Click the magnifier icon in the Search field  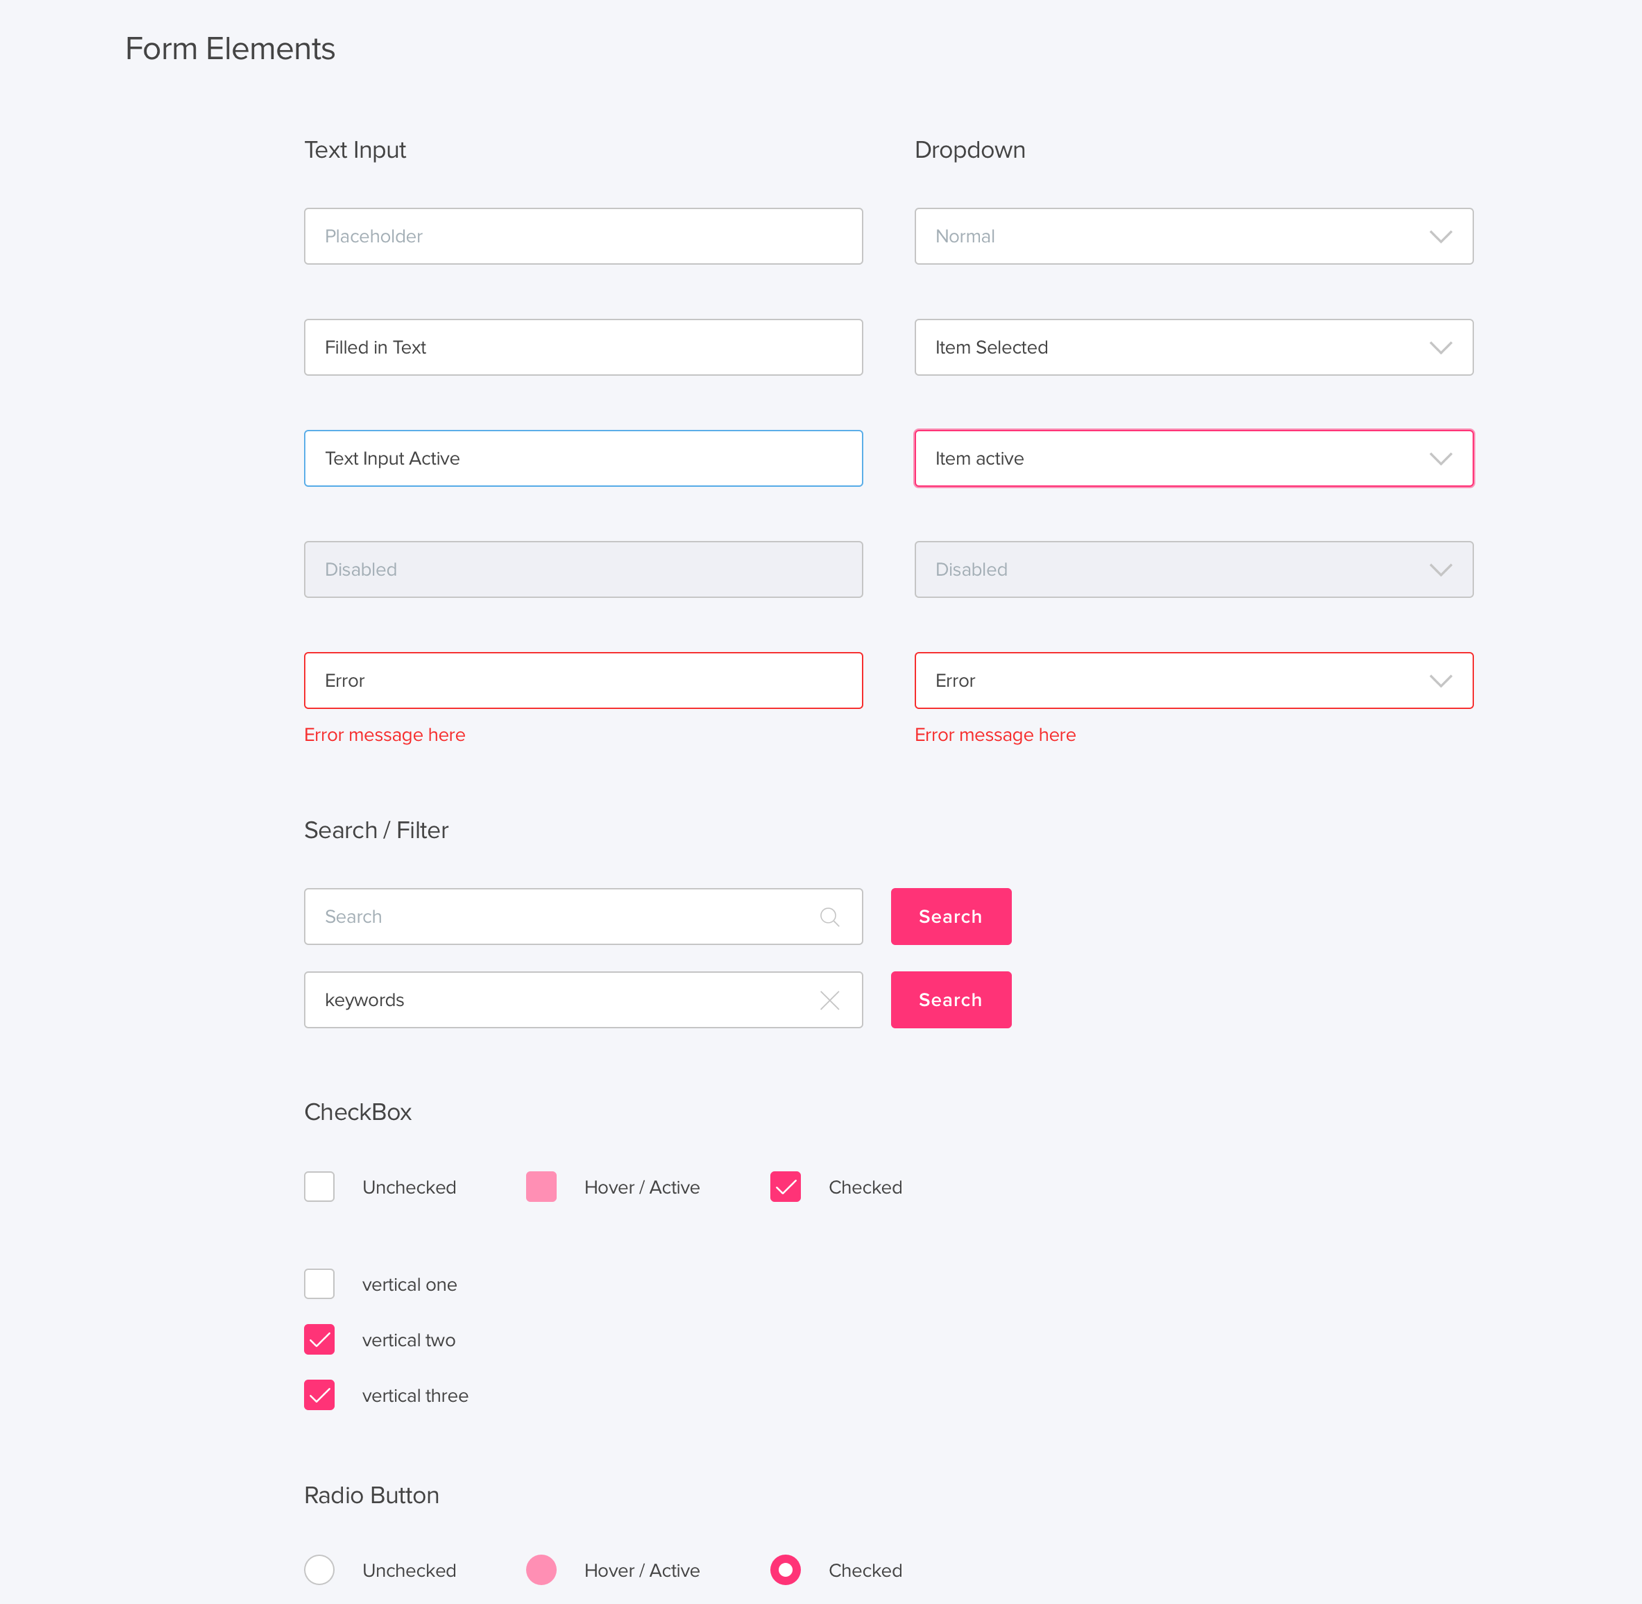click(829, 917)
